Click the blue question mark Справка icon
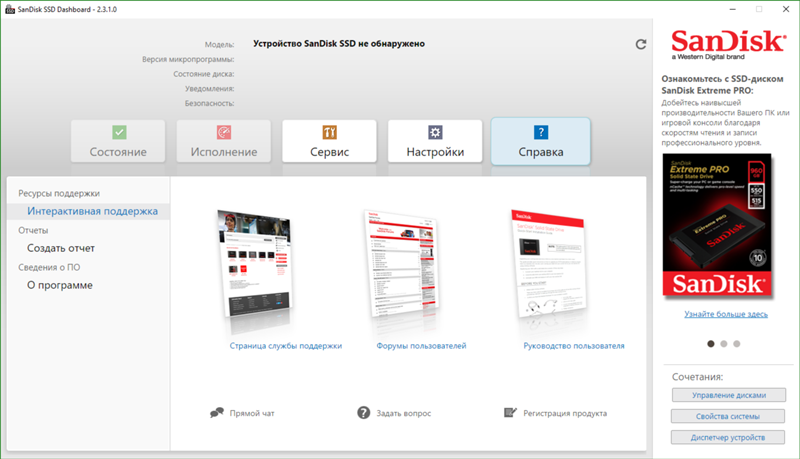Image resolution: width=800 pixels, height=459 pixels. pyautogui.click(x=541, y=133)
